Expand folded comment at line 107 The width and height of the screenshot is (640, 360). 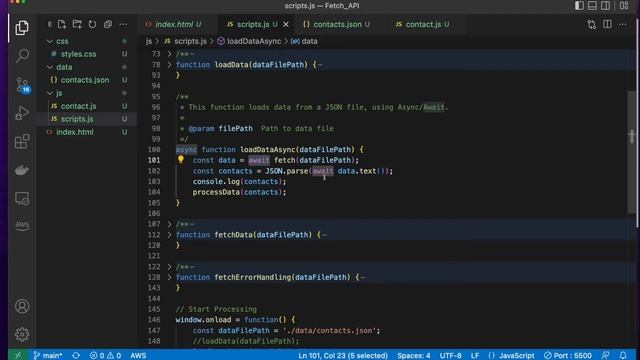pos(169,224)
